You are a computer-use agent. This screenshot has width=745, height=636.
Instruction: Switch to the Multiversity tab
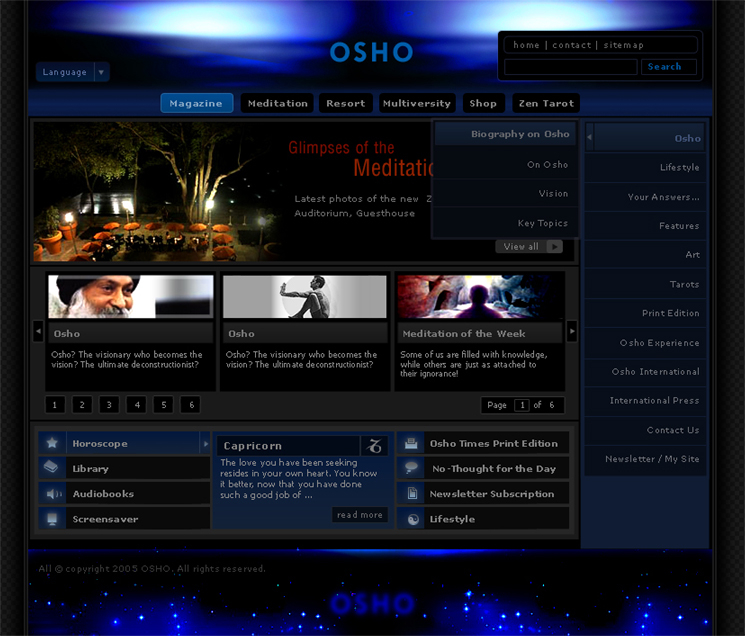(417, 103)
